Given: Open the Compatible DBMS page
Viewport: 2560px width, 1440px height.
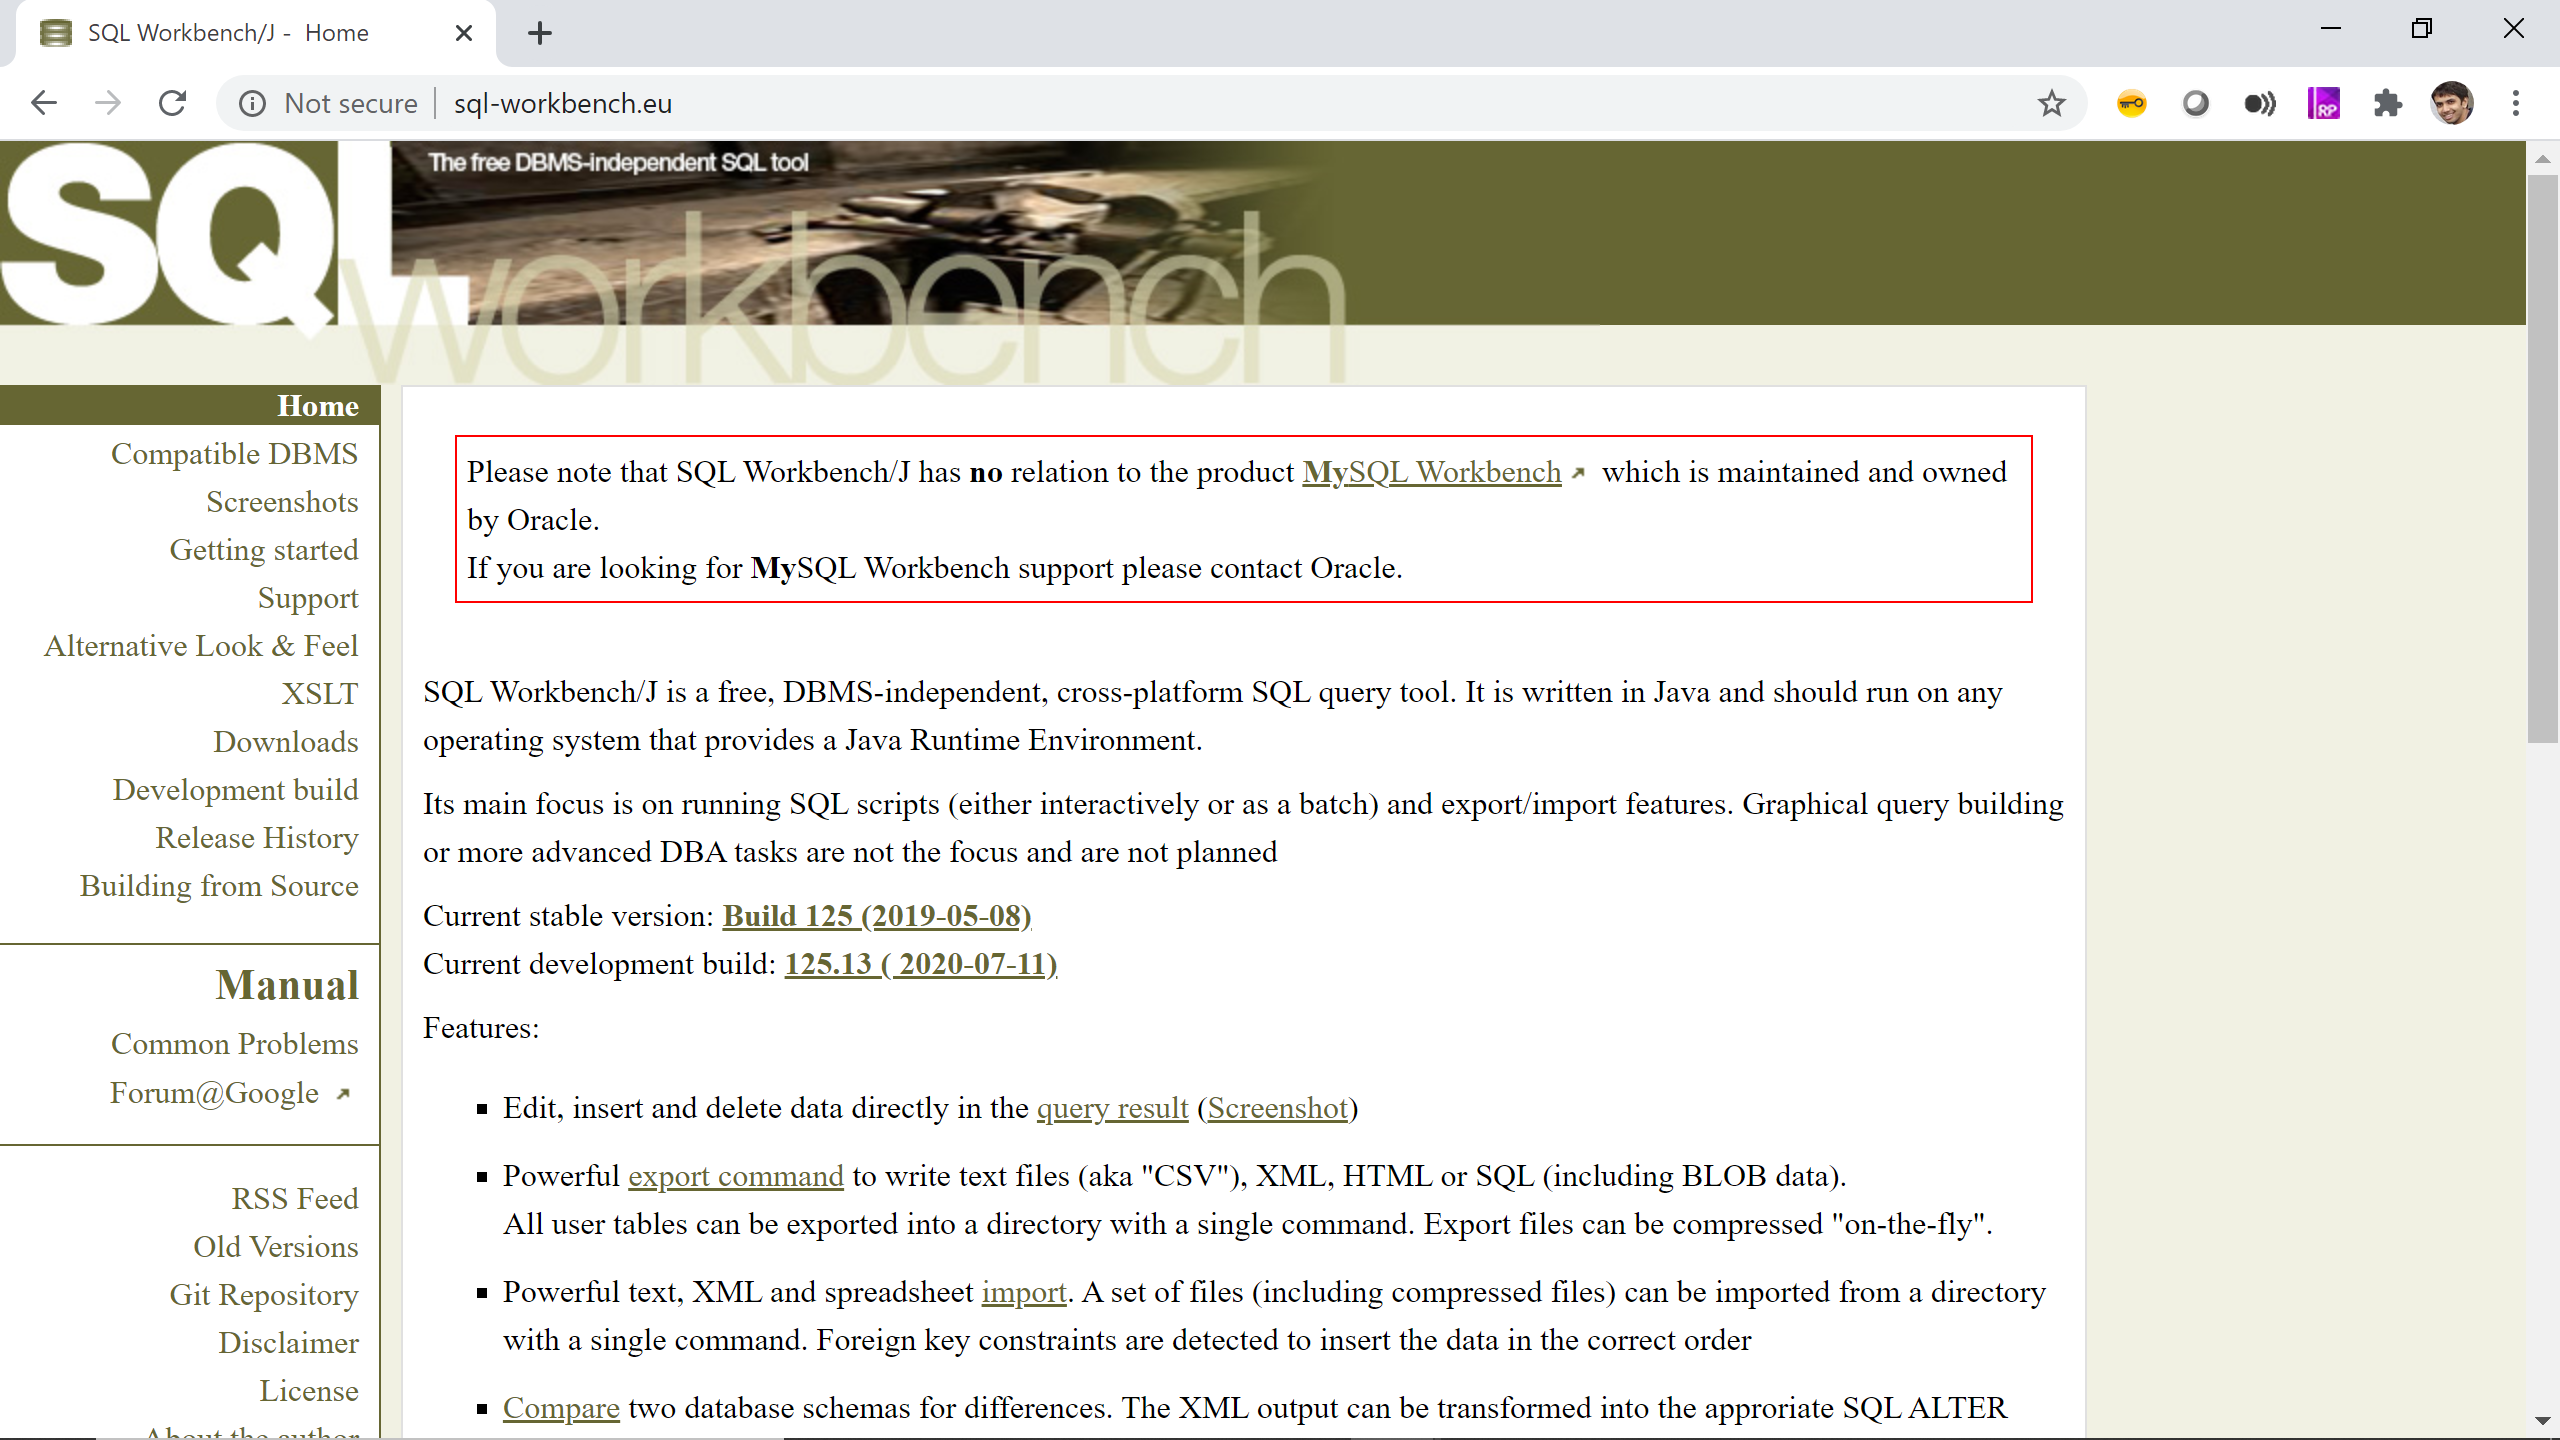Looking at the screenshot, I should 234,454.
